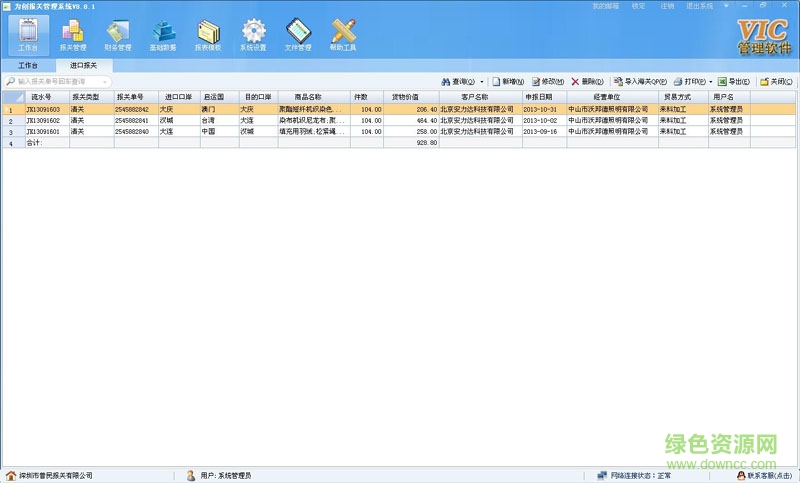The width and height of the screenshot is (800, 483).
Task: Open 基础数据 basic data module
Action: 163,35
